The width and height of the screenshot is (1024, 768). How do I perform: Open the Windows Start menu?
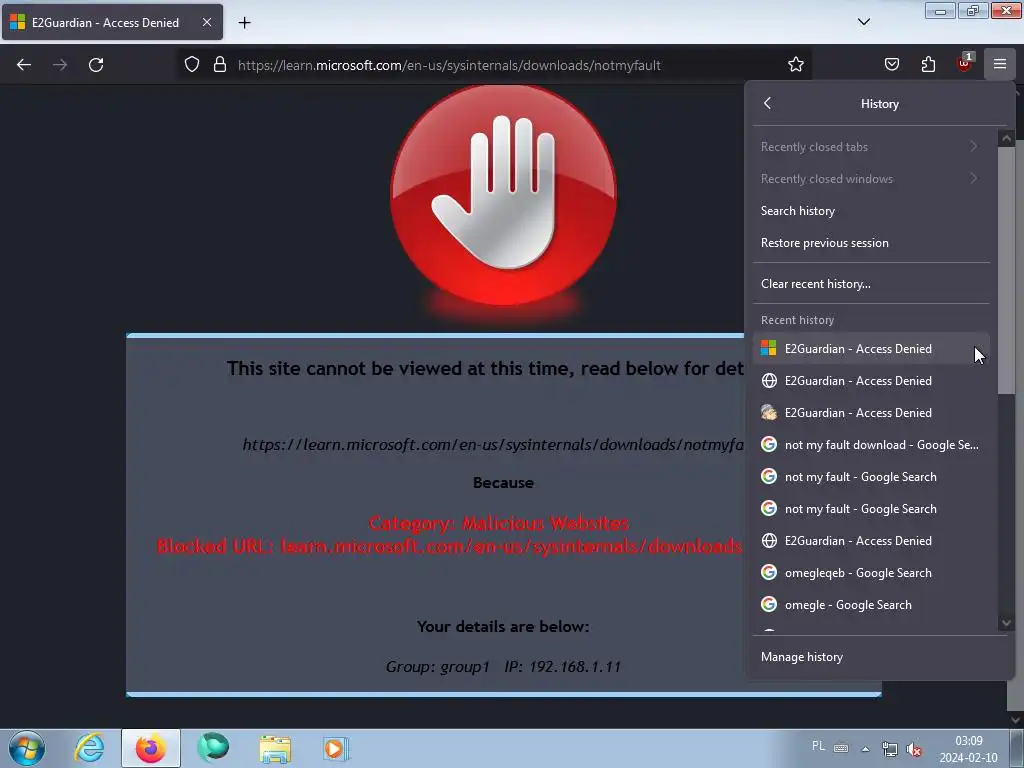(x=27, y=748)
